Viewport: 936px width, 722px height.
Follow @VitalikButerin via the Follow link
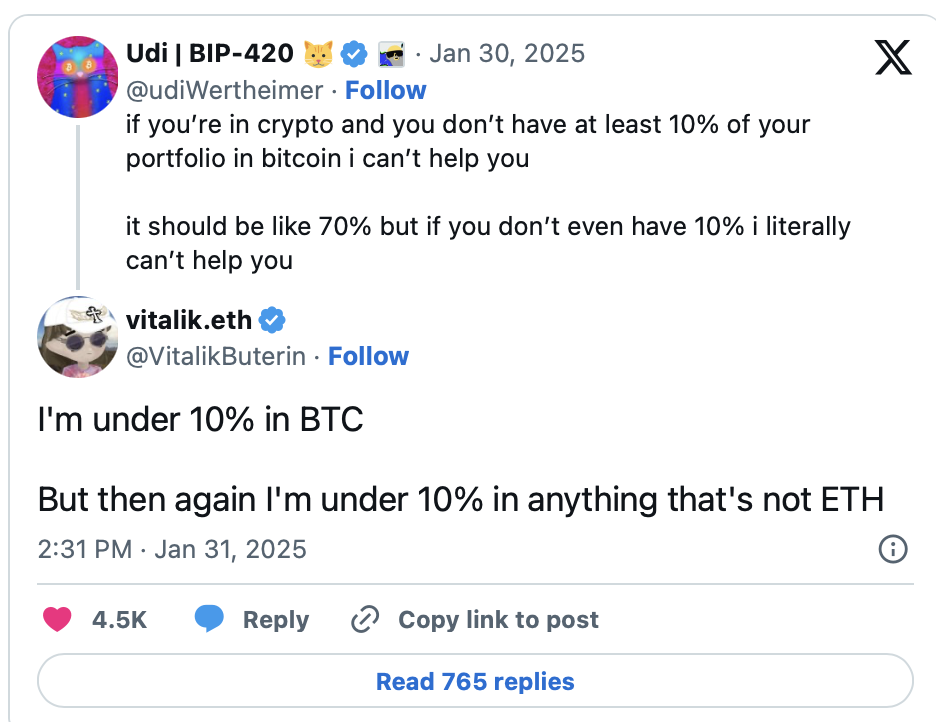[368, 356]
